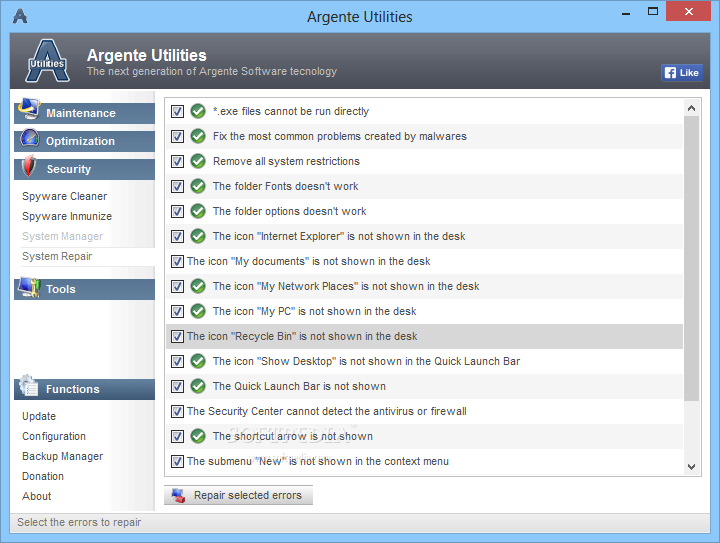Uncheck Fix most common malware problems checkbox

pos(177,136)
